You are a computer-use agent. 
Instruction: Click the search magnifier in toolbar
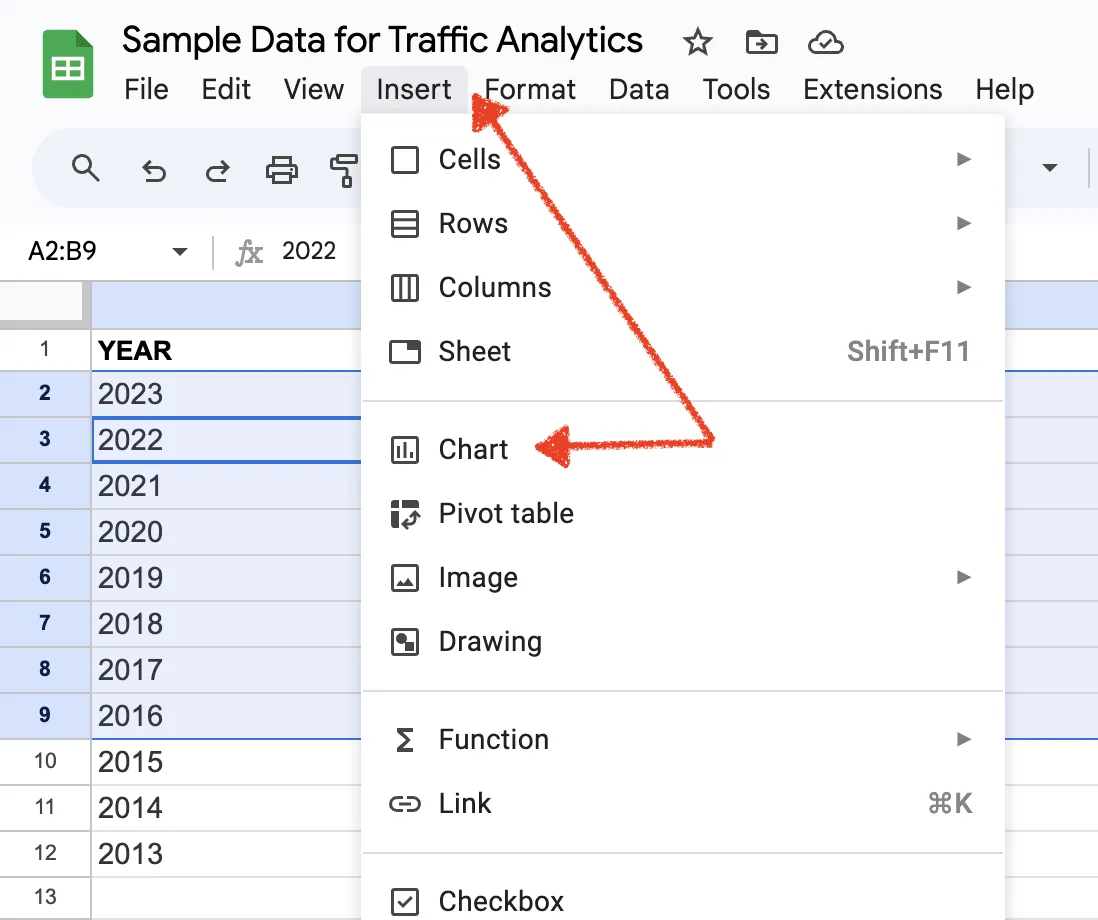(85, 169)
